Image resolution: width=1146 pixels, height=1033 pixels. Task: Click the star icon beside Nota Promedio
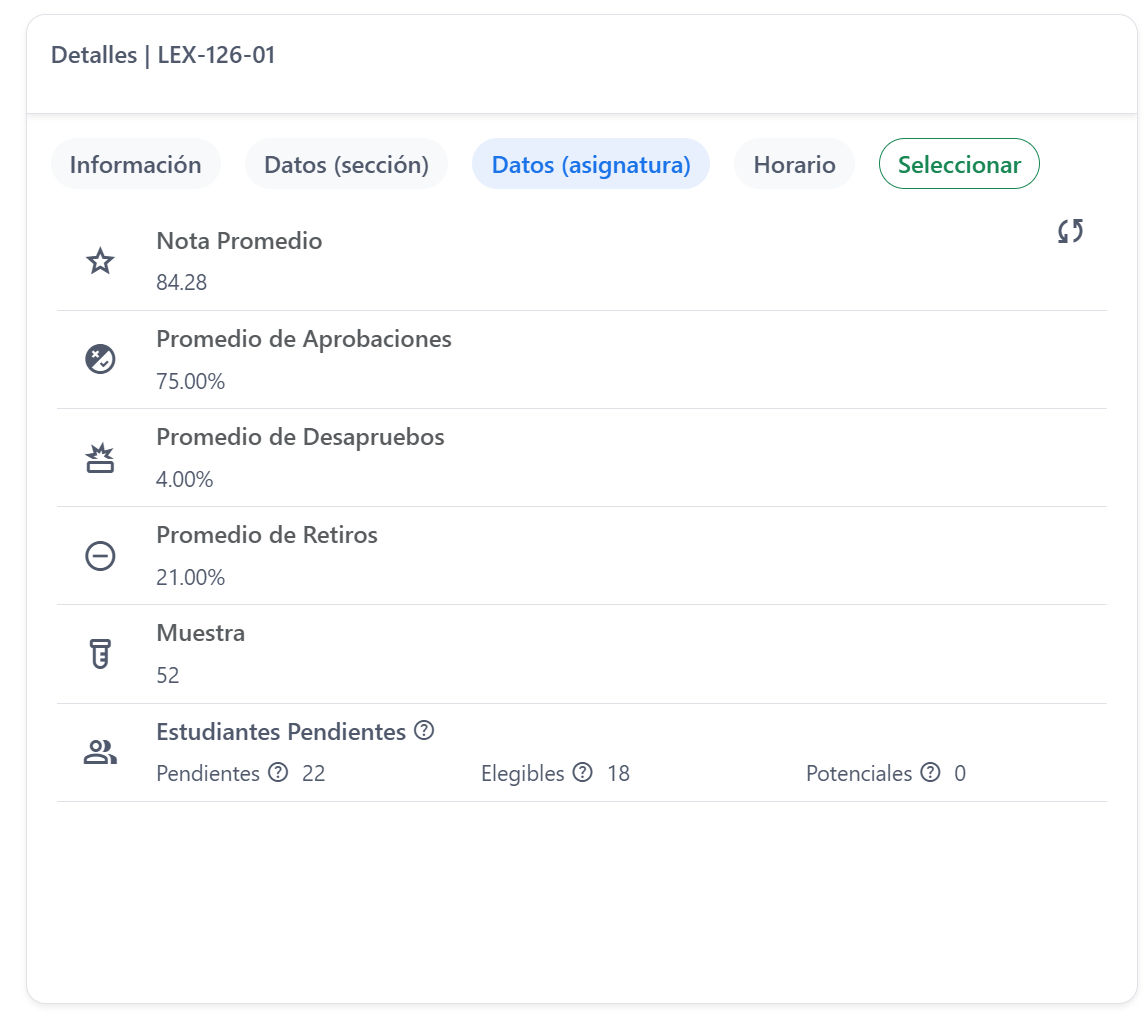(100, 261)
